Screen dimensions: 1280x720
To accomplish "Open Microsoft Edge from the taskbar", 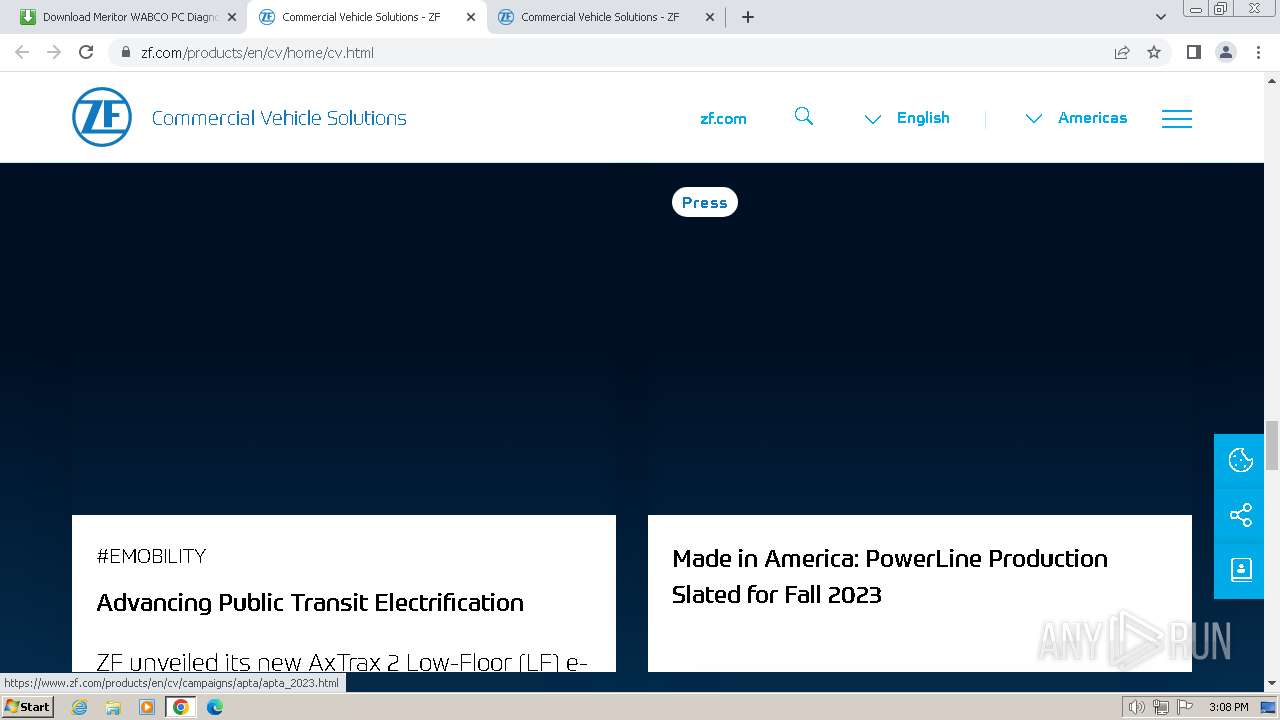I will tap(214, 707).
